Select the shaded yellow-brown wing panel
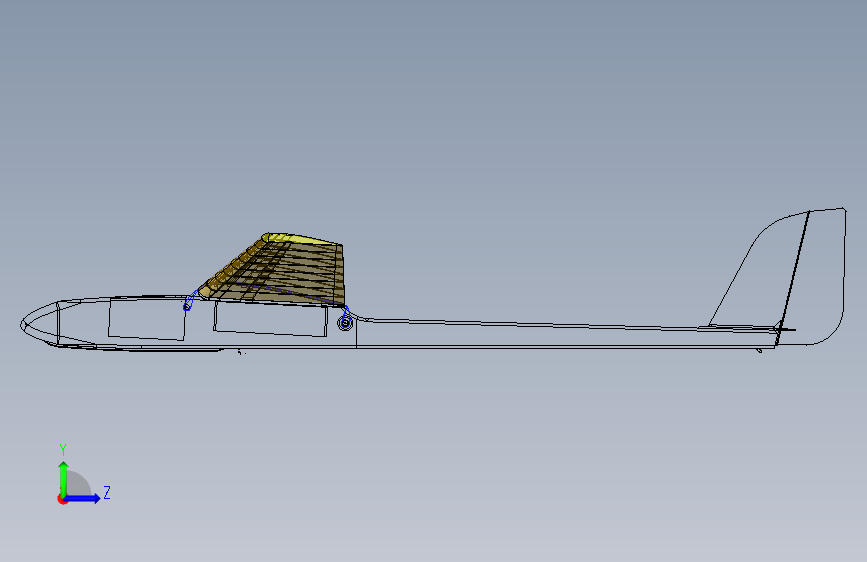 [x=282, y=271]
